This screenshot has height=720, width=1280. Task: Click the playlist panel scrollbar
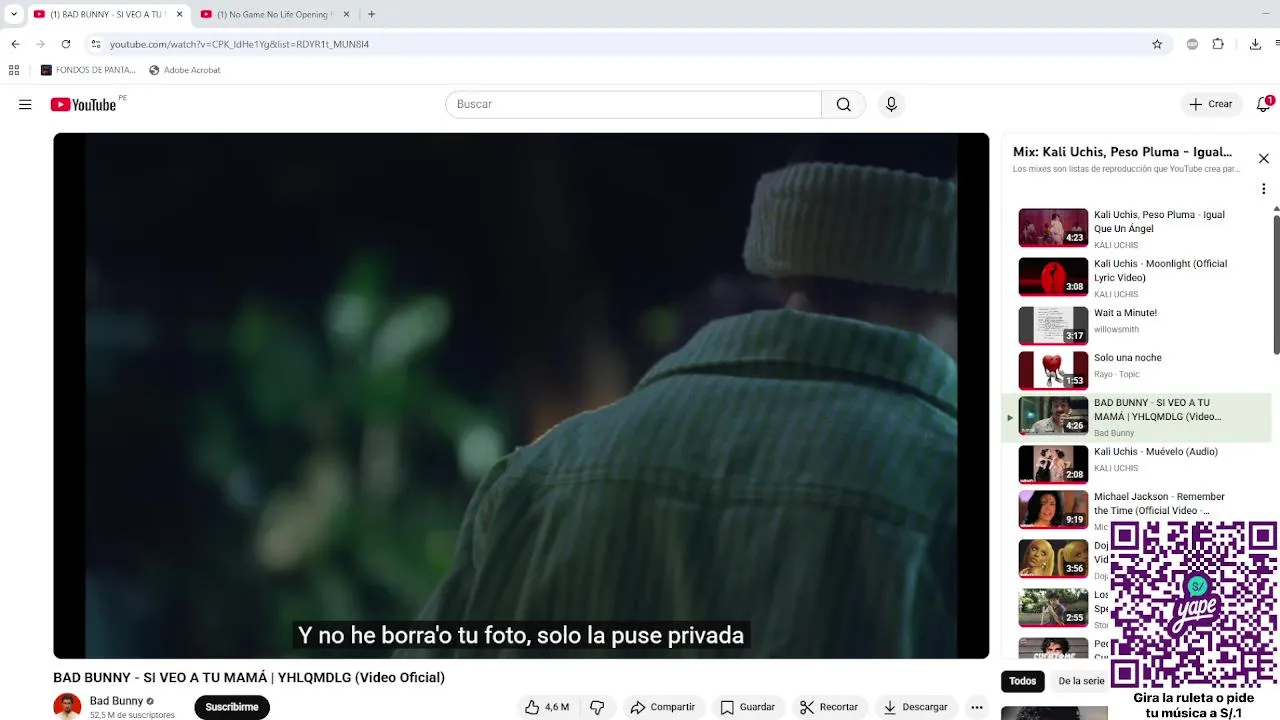tap(1276, 283)
